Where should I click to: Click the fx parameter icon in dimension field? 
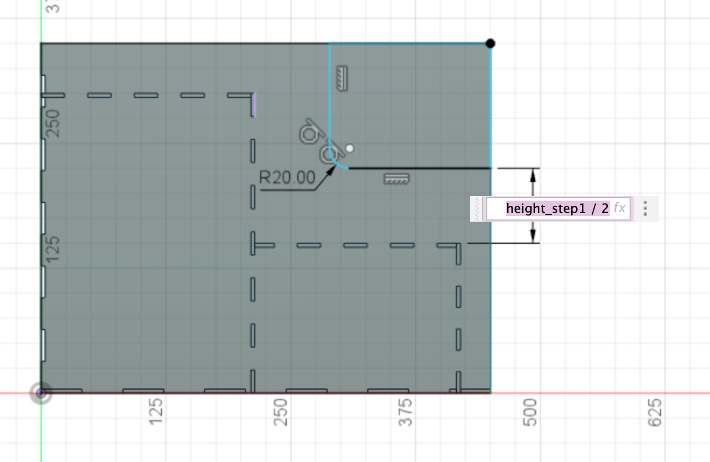pos(619,208)
